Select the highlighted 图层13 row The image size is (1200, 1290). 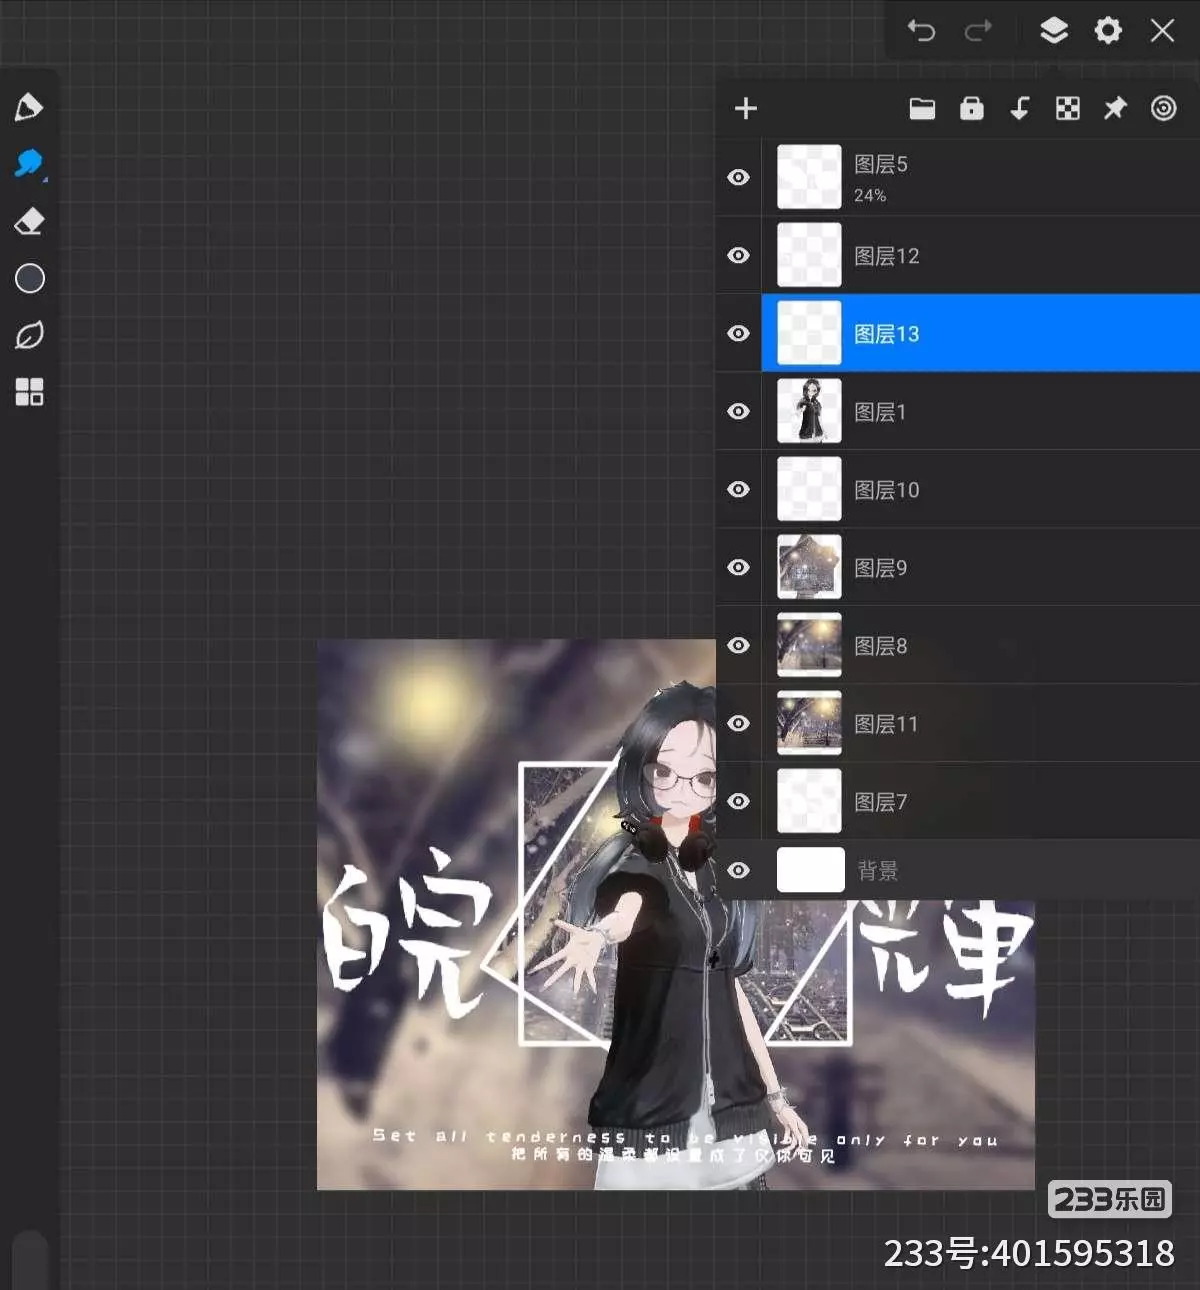pyautogui.click(x=981, y=333)
